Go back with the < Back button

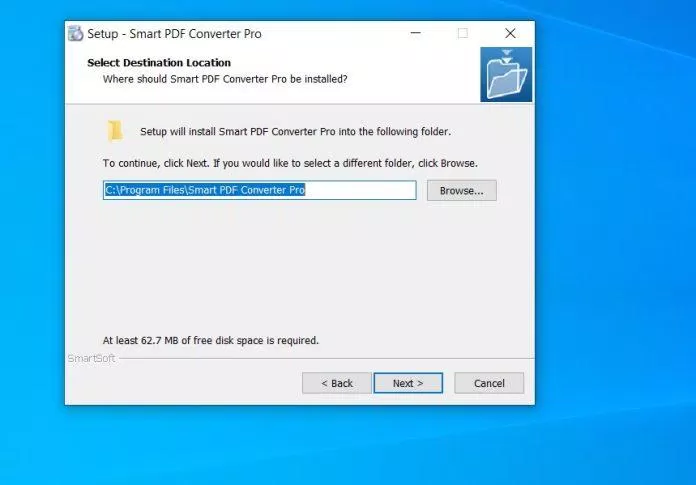point(336,383)
